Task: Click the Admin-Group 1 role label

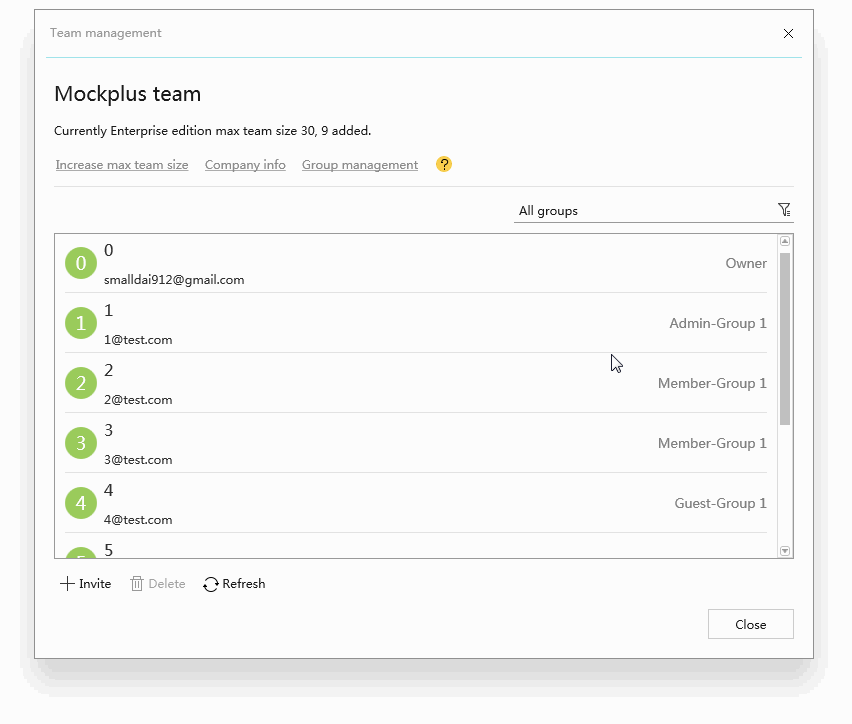Action: (718, 323)
